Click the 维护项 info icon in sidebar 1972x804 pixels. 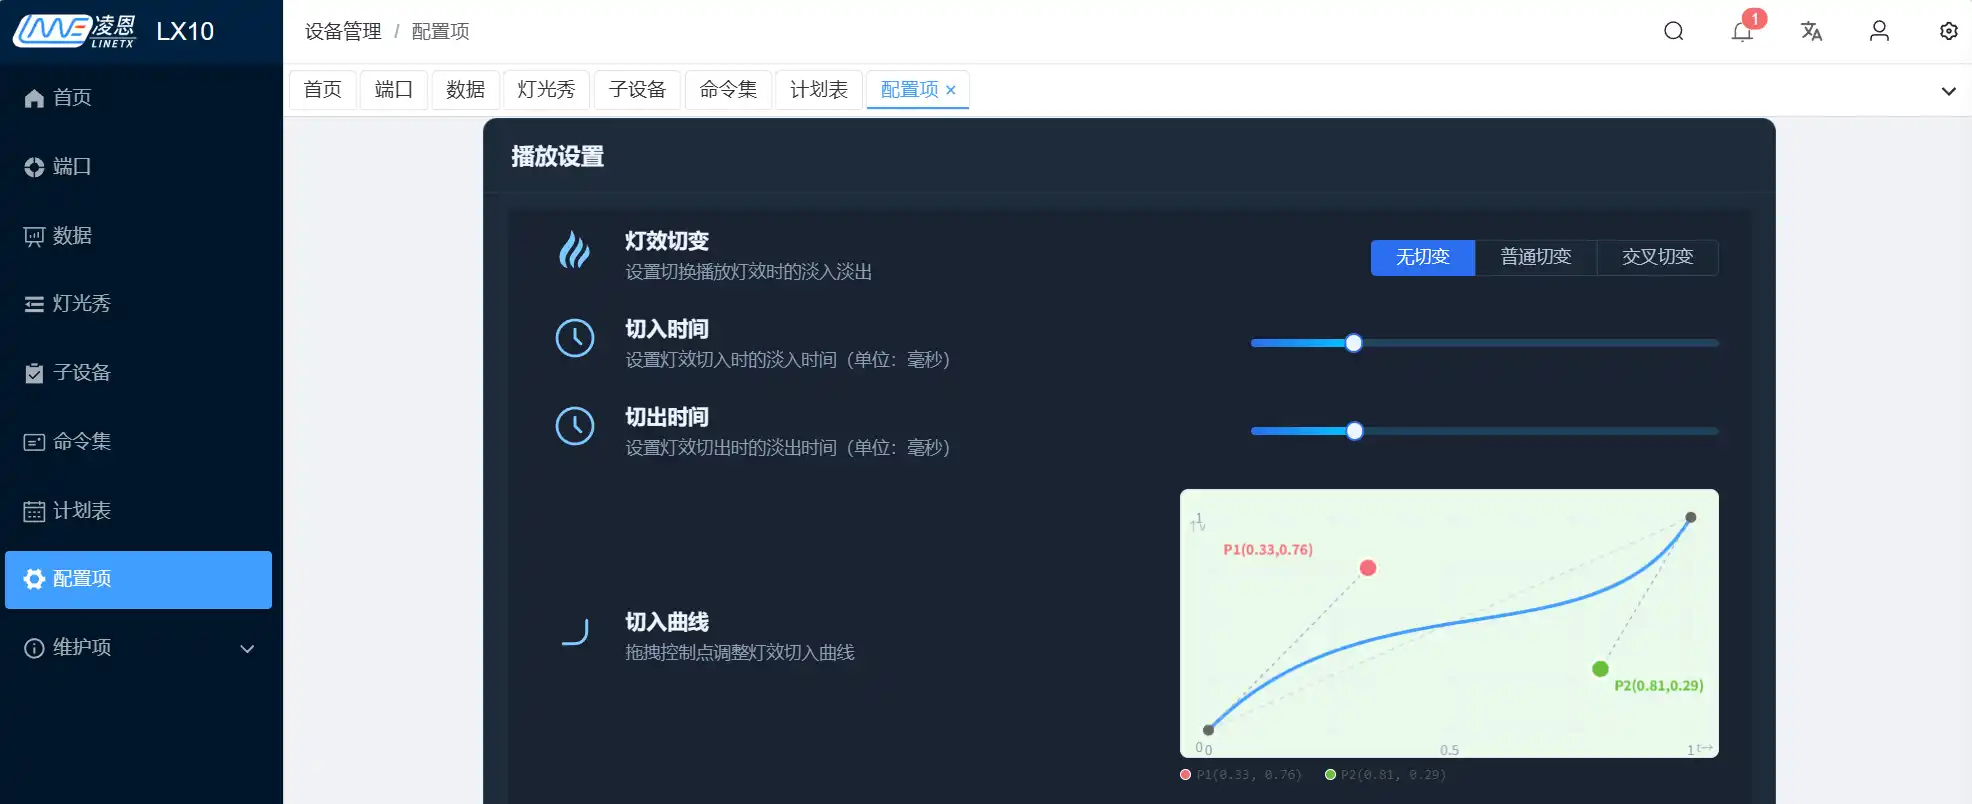point(34,648)
